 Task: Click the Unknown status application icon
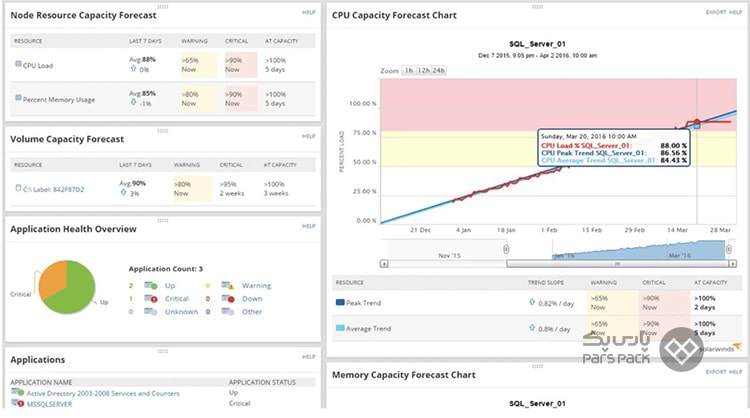pos(151,311)
